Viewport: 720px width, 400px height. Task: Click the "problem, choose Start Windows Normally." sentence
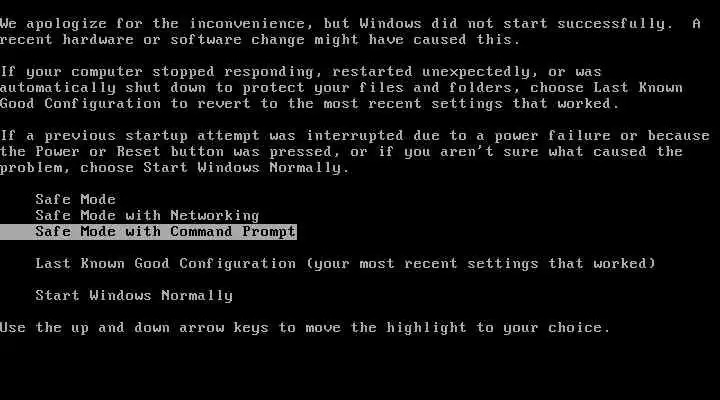point(175,168)
